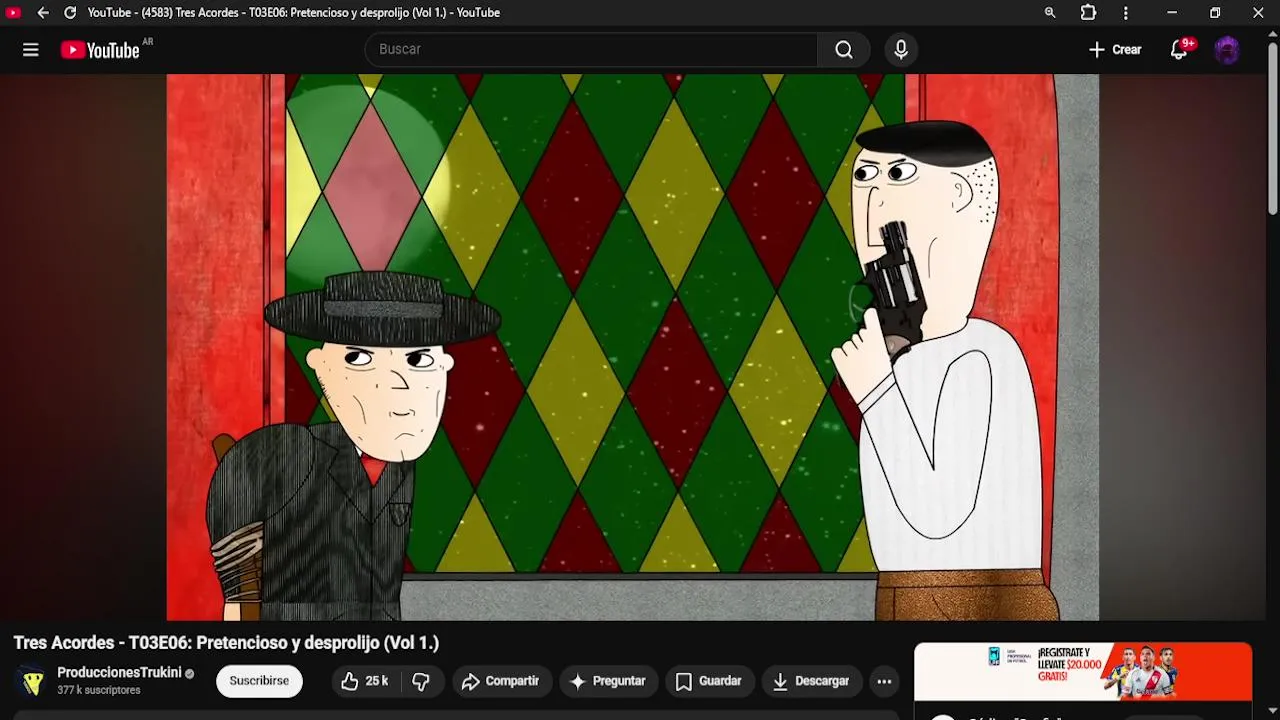Screen dimensions: 1280x720
Task: Open the ProduccionesTrukini channel avatar
Action: pyautogui.click(x=32, y=681)
